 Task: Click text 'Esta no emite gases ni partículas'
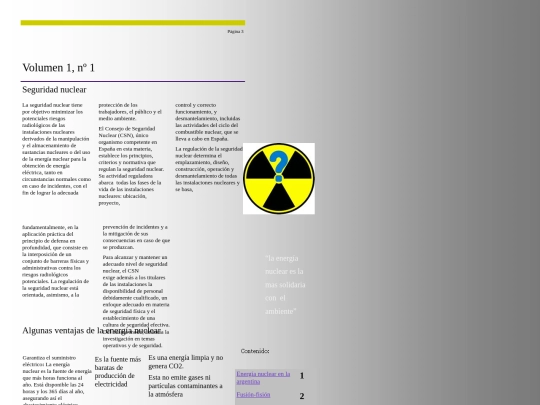[x=186, y=386]
